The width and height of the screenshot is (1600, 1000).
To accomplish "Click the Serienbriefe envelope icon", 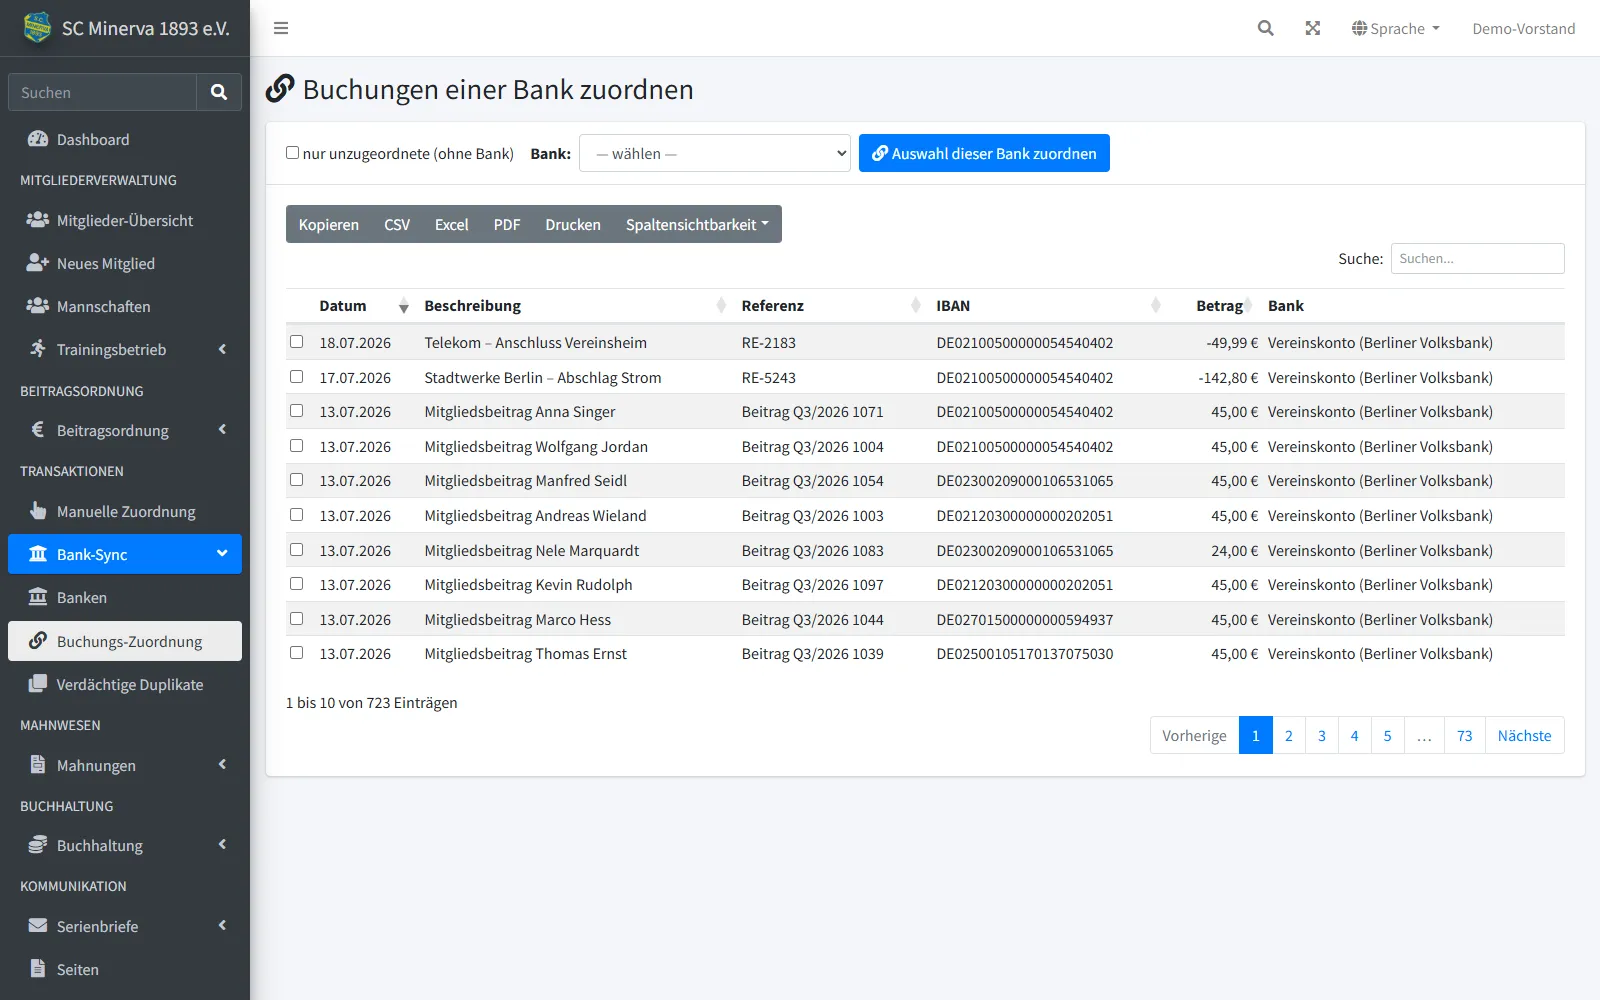I will [x=38, y=926].
